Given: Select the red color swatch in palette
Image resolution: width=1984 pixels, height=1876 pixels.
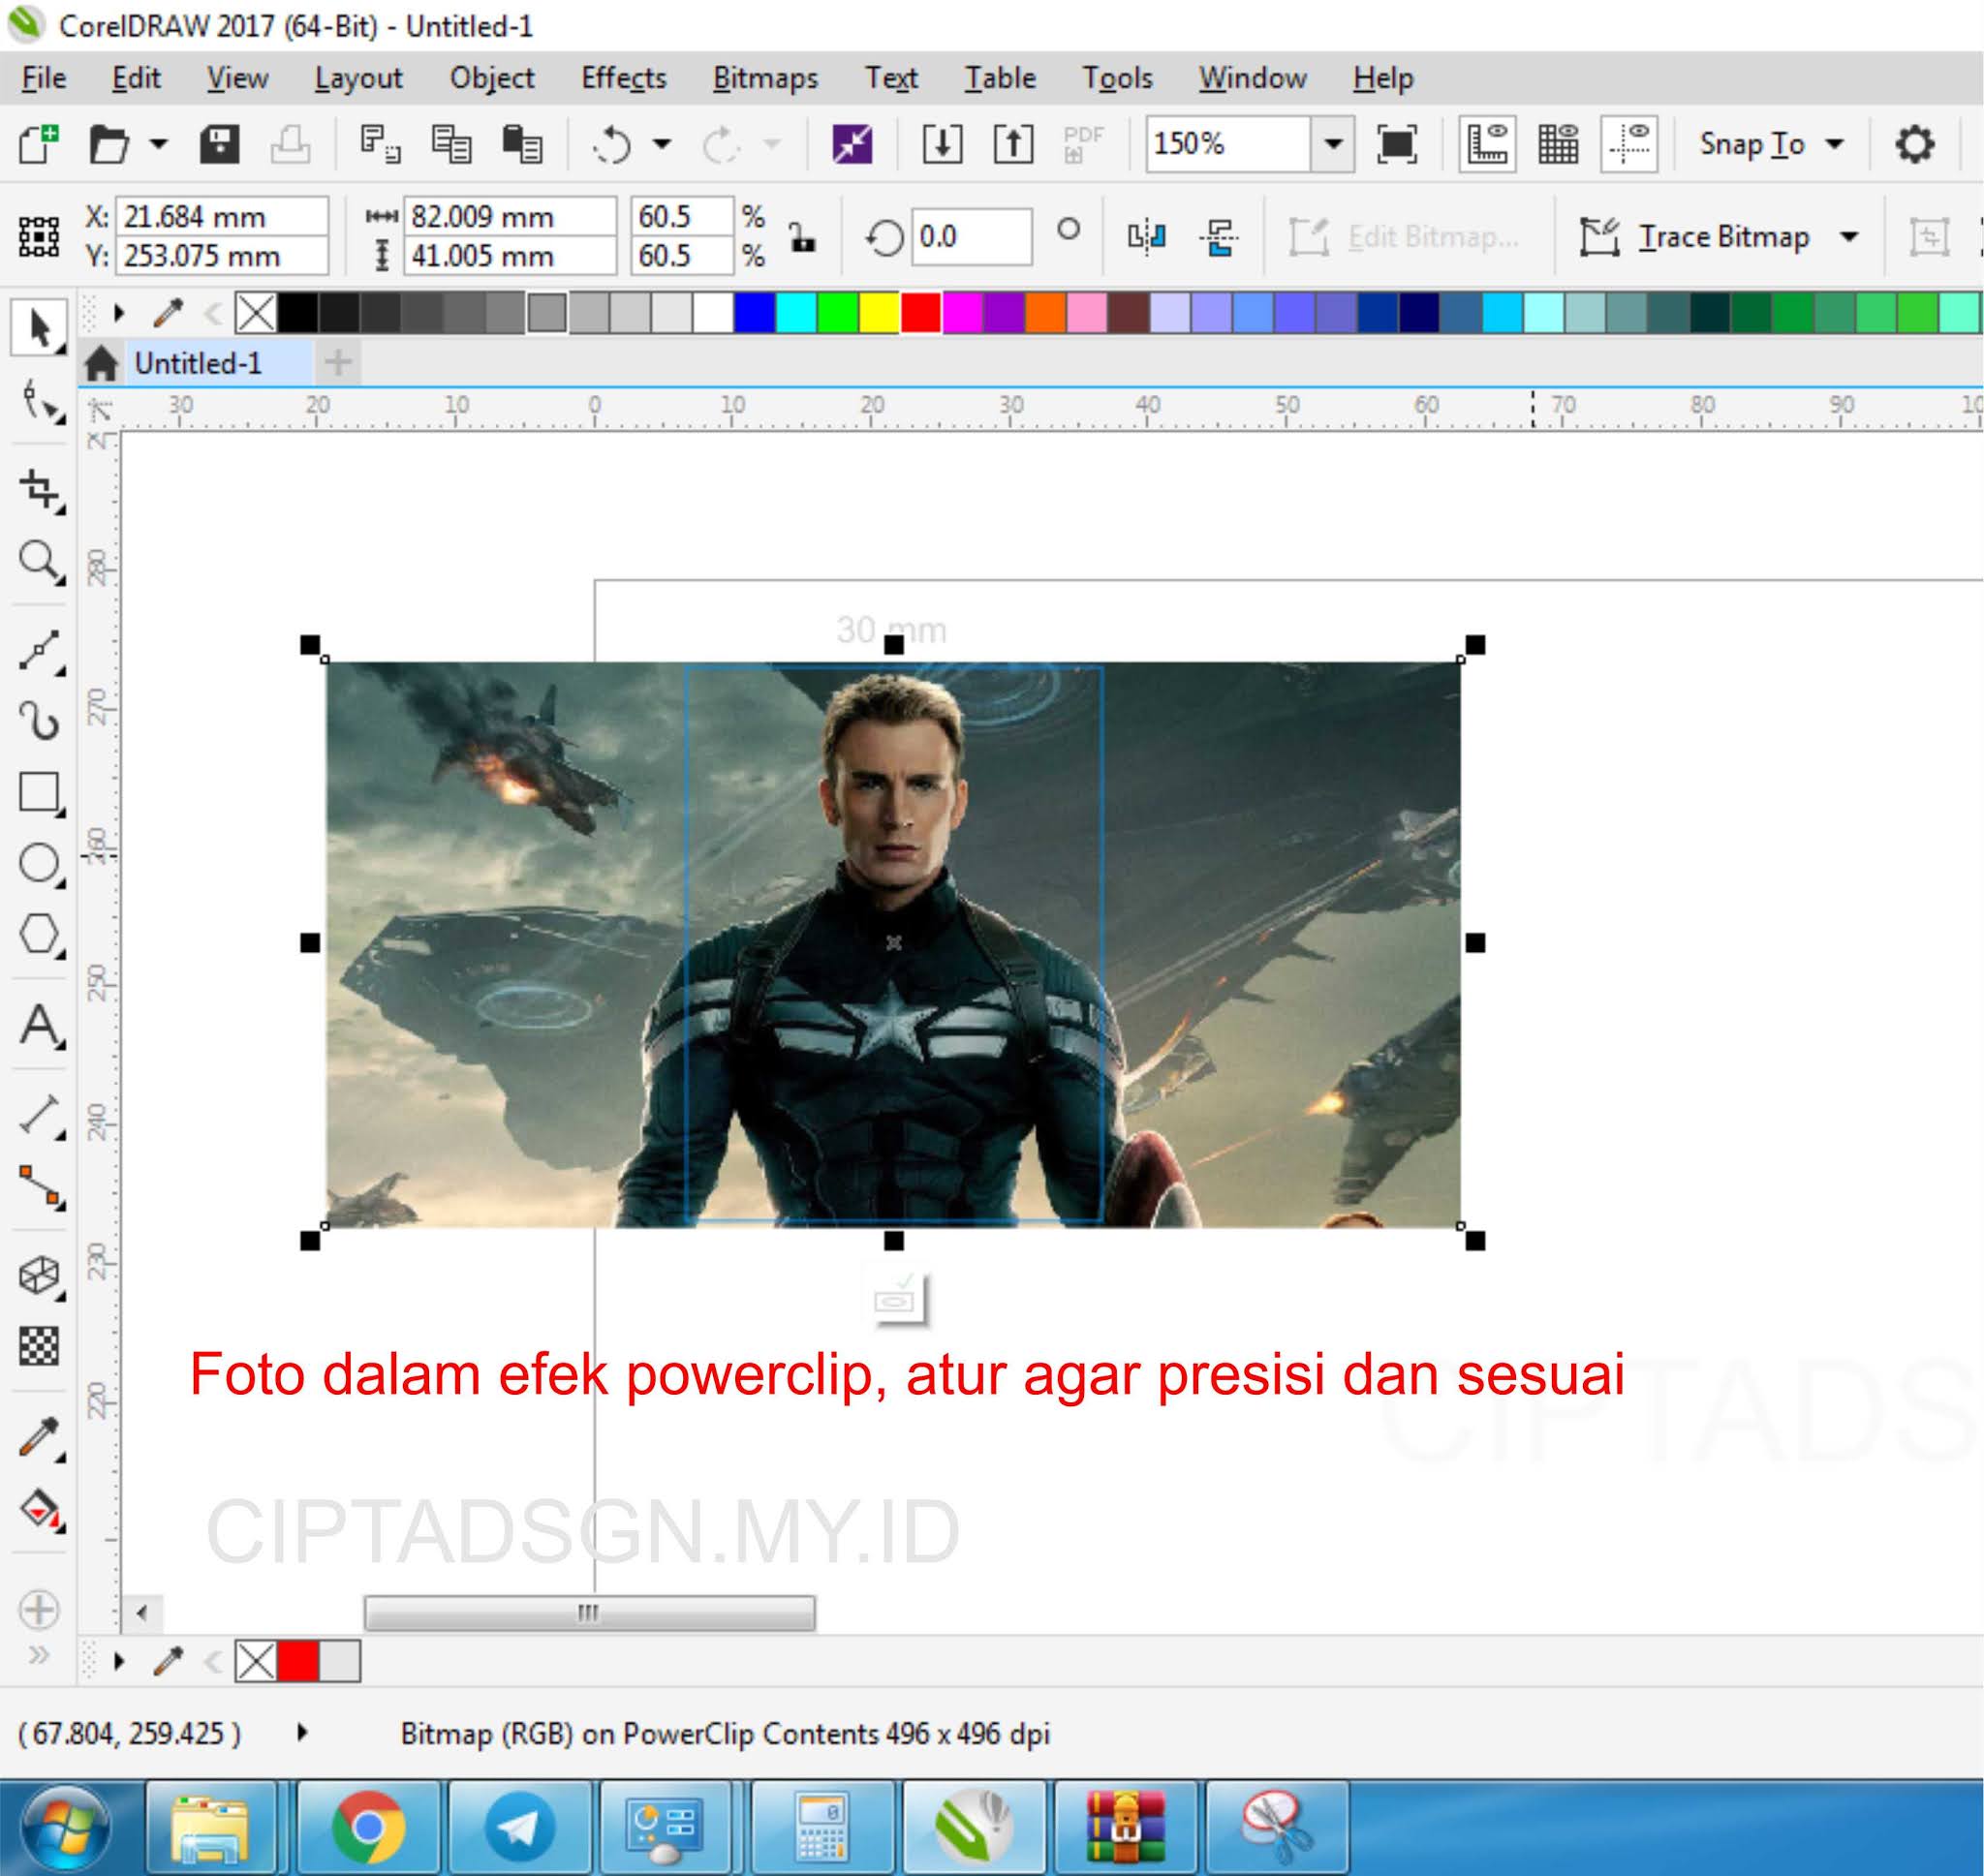Looking at the screenshot, I should (x=920, y=313).
